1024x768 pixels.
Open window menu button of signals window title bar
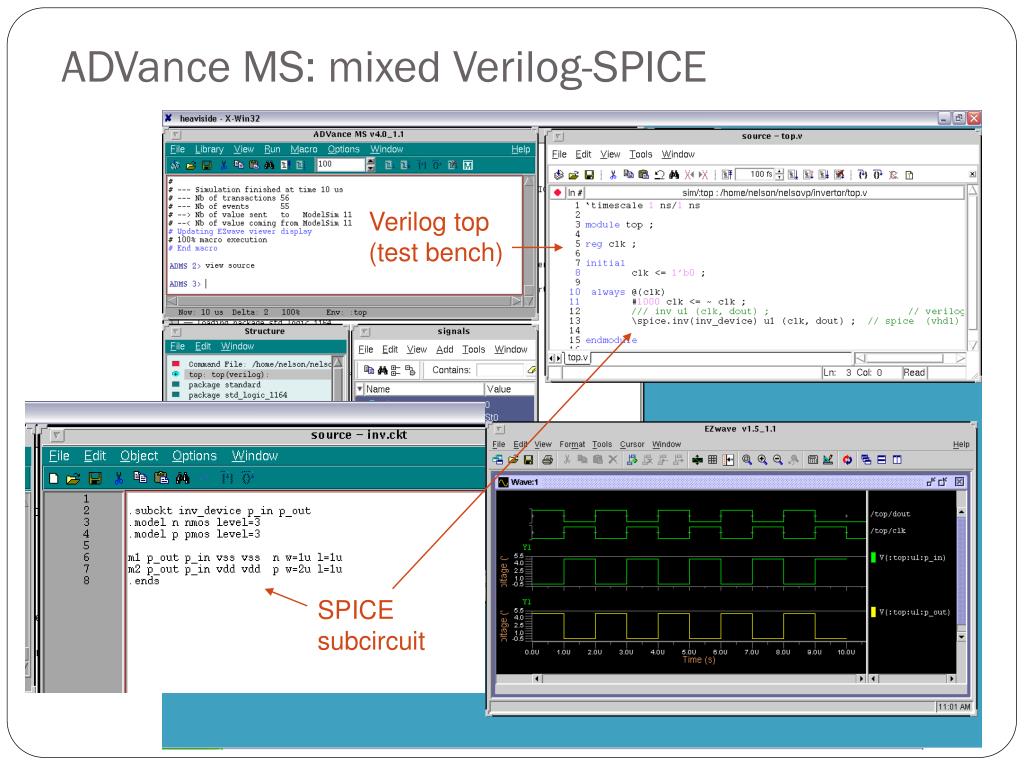click(x=365, y=332)
